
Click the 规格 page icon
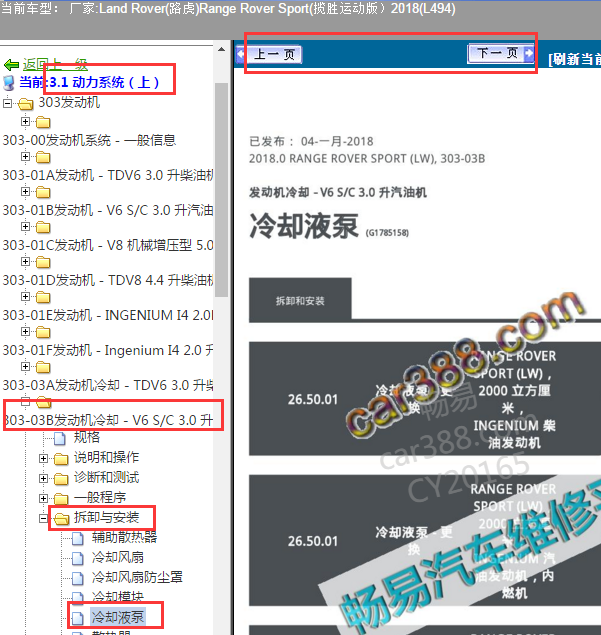60,438
